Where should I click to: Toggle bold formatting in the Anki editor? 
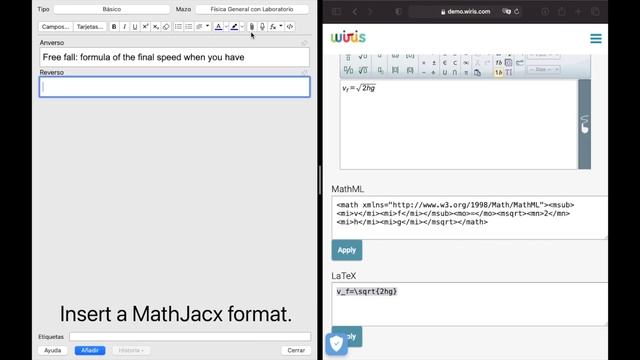[x=114, y=27]
